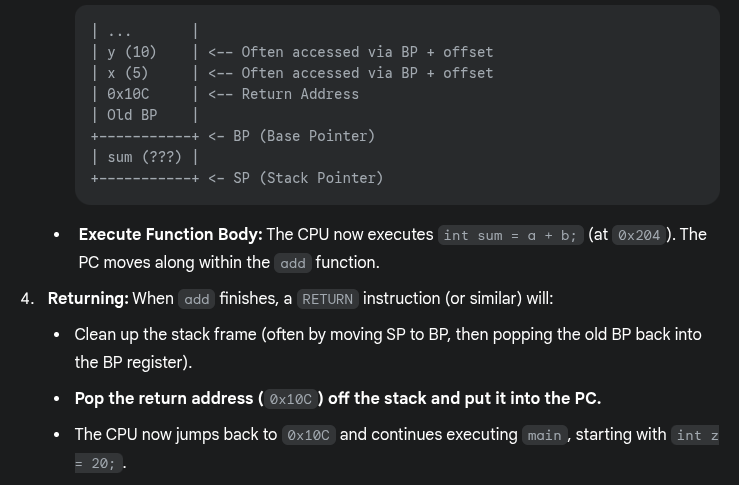Click 'x (5)' line in code block
The image size is (739, 485).
128,73
